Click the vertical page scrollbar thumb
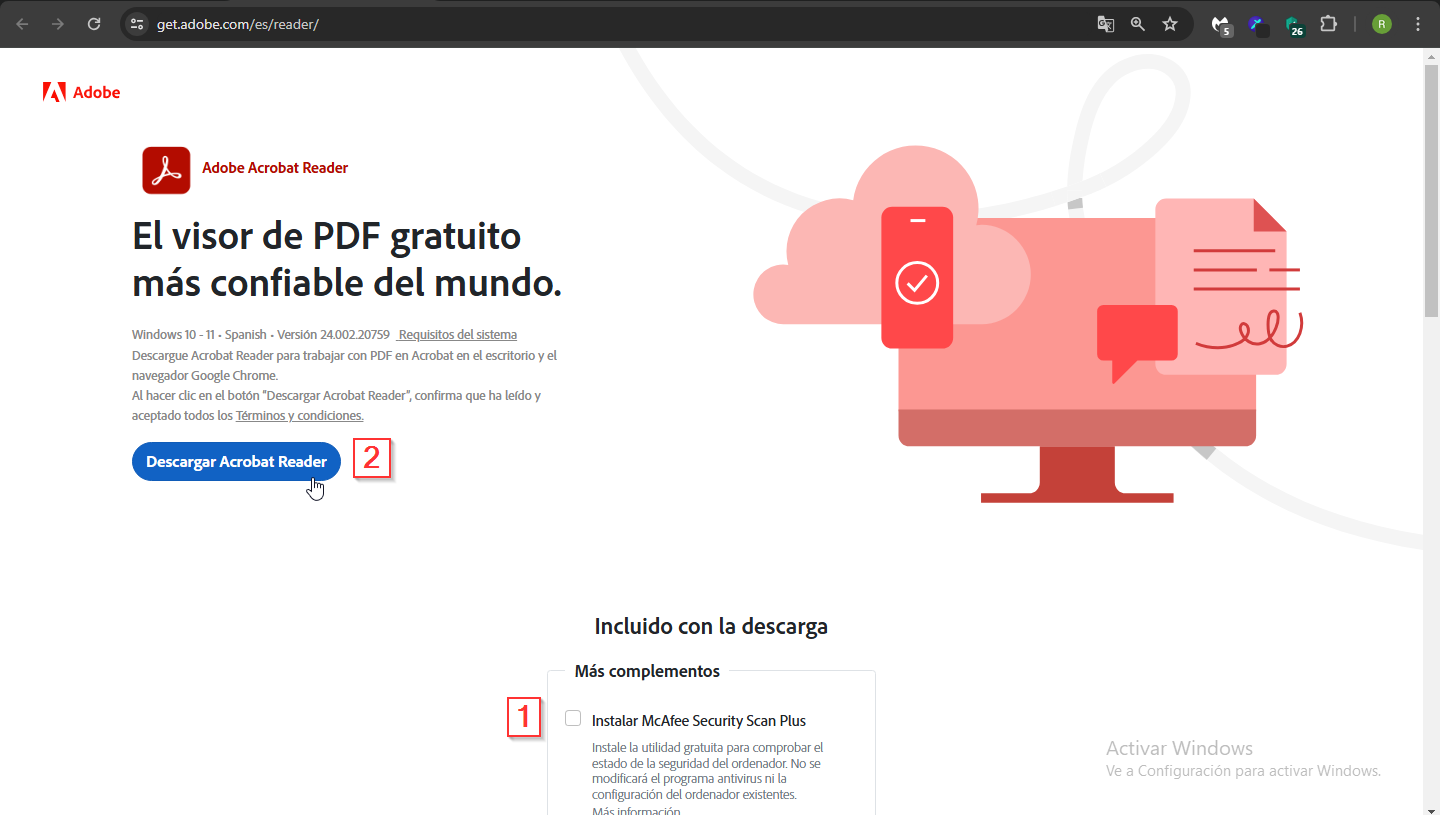This screenshot has width=1440, height=815. [x=1431, y=190]
